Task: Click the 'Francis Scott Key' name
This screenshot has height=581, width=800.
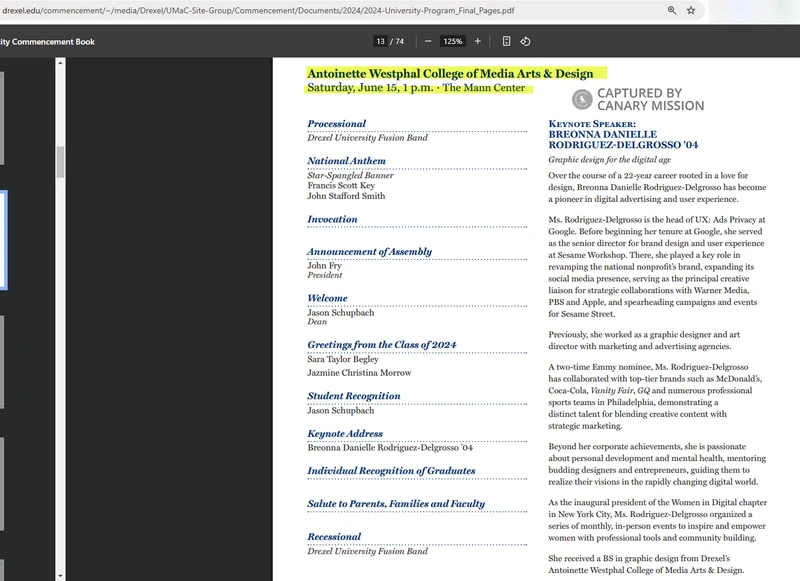Action: coord(341,185)
